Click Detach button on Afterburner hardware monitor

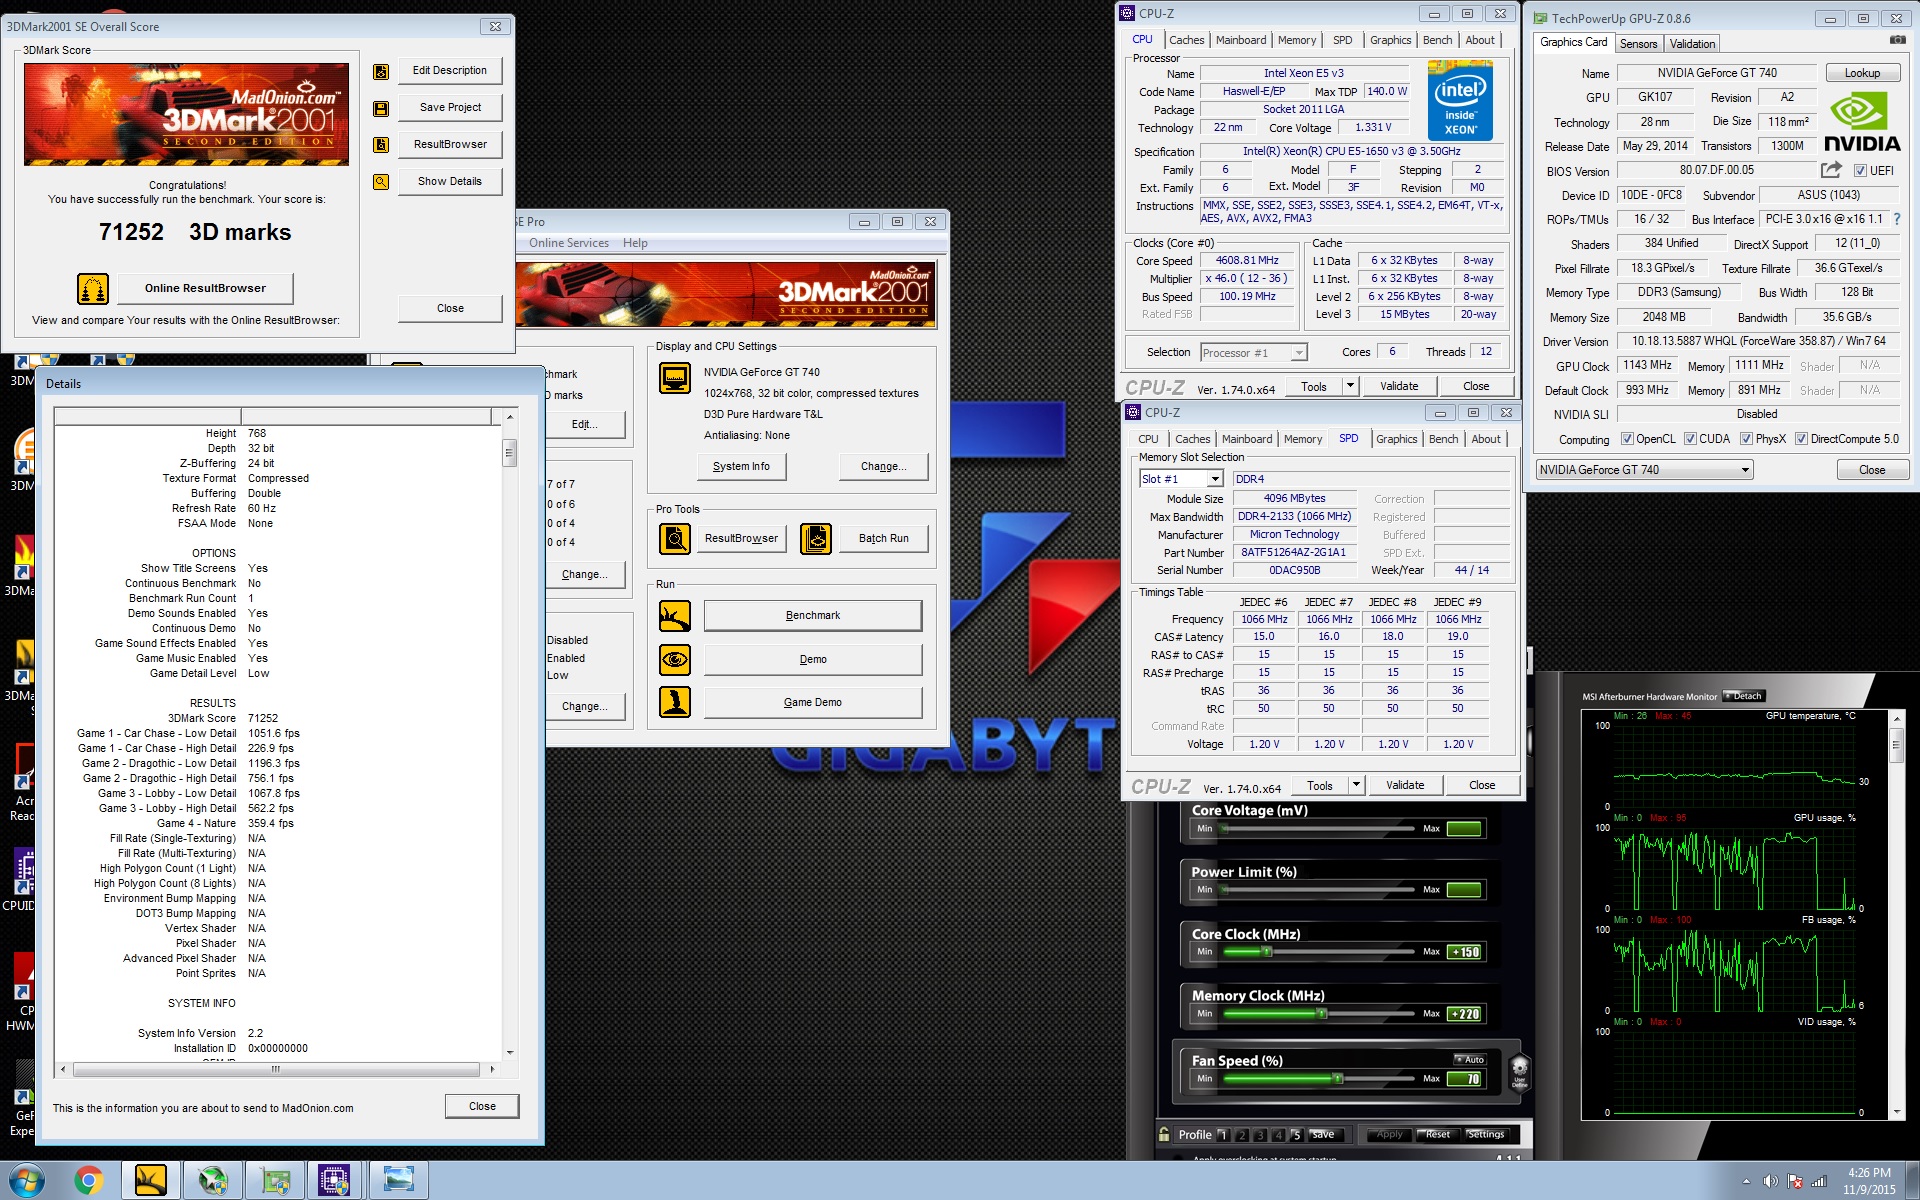(x=1745, y=696)
